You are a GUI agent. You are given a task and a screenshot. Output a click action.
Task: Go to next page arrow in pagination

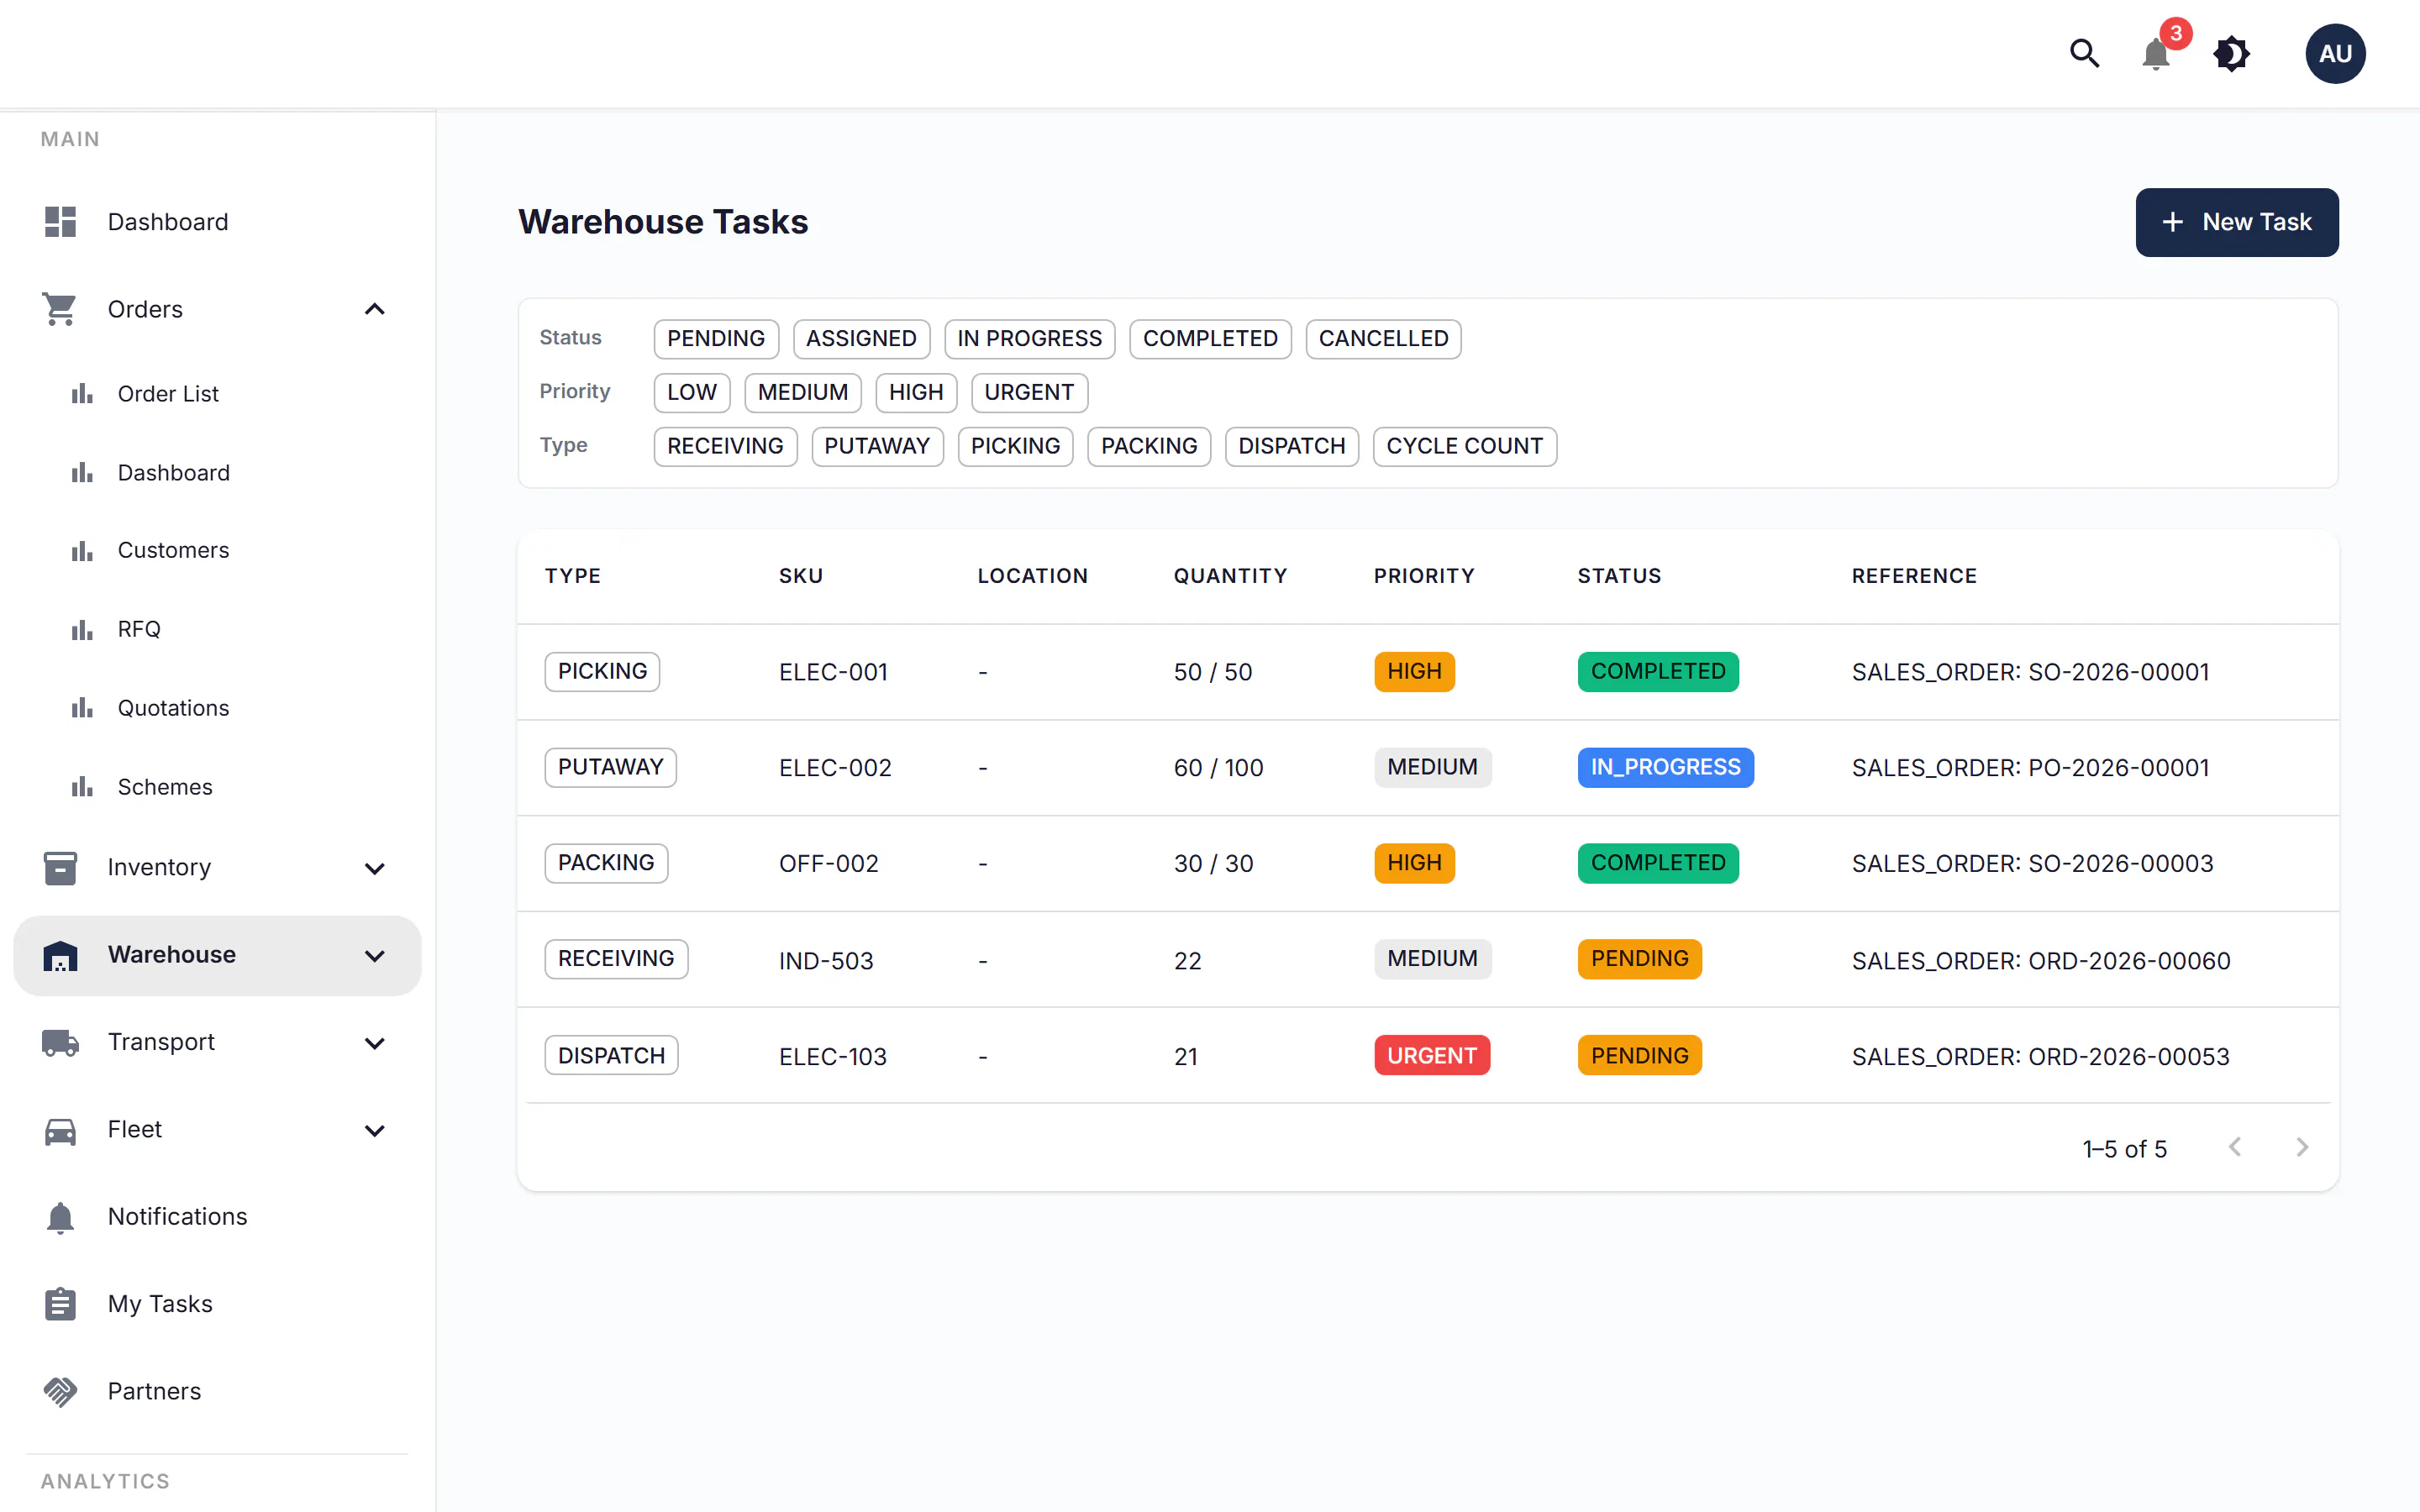2302,1147
